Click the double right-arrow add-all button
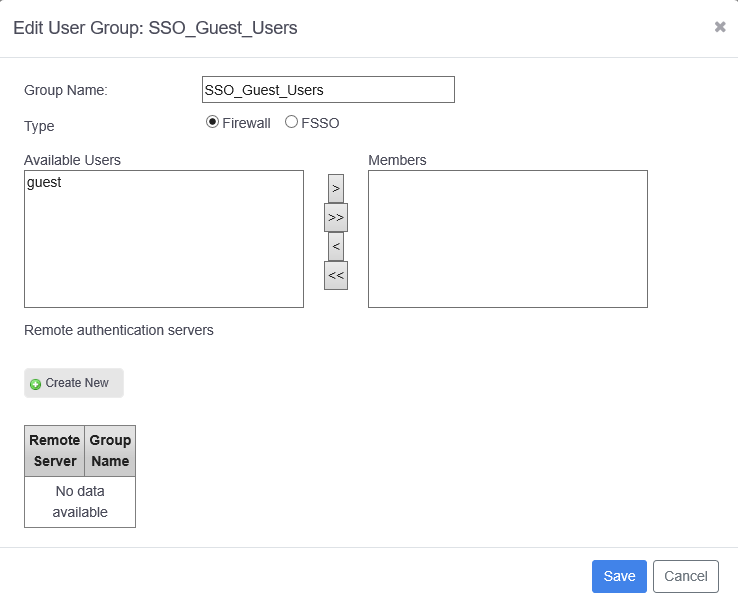Viewport: 738px width, 609px height. [336, 217]
